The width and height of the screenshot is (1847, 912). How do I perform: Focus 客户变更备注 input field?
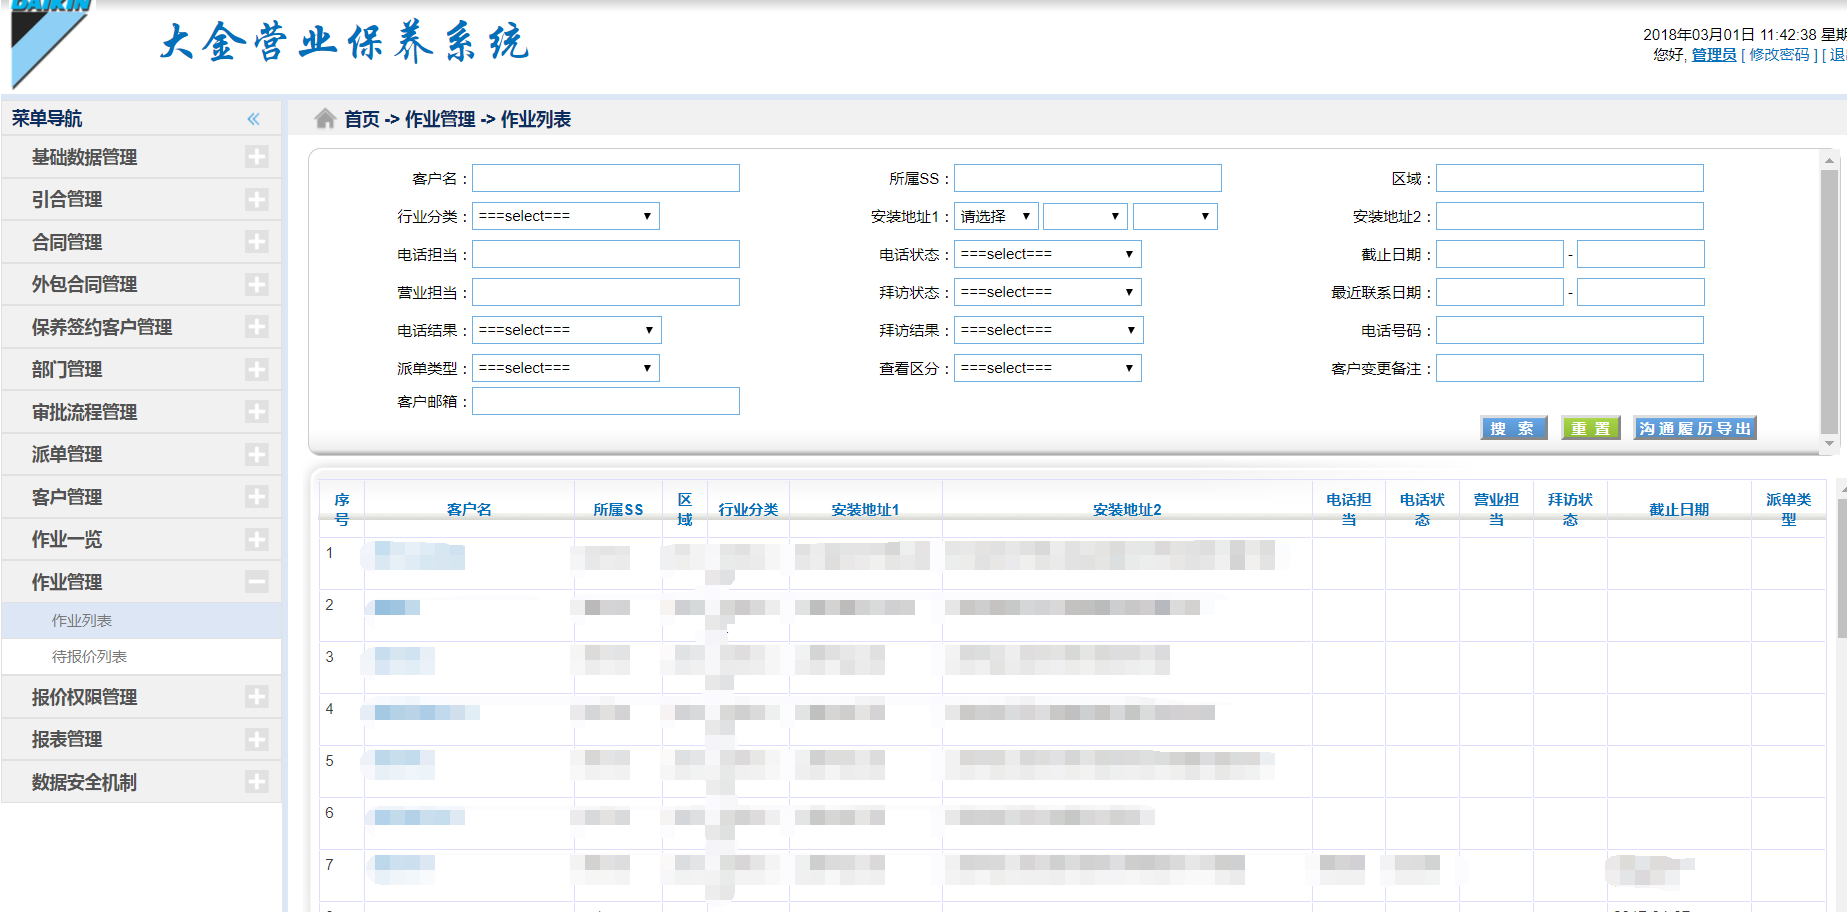tap(1570, 368)
